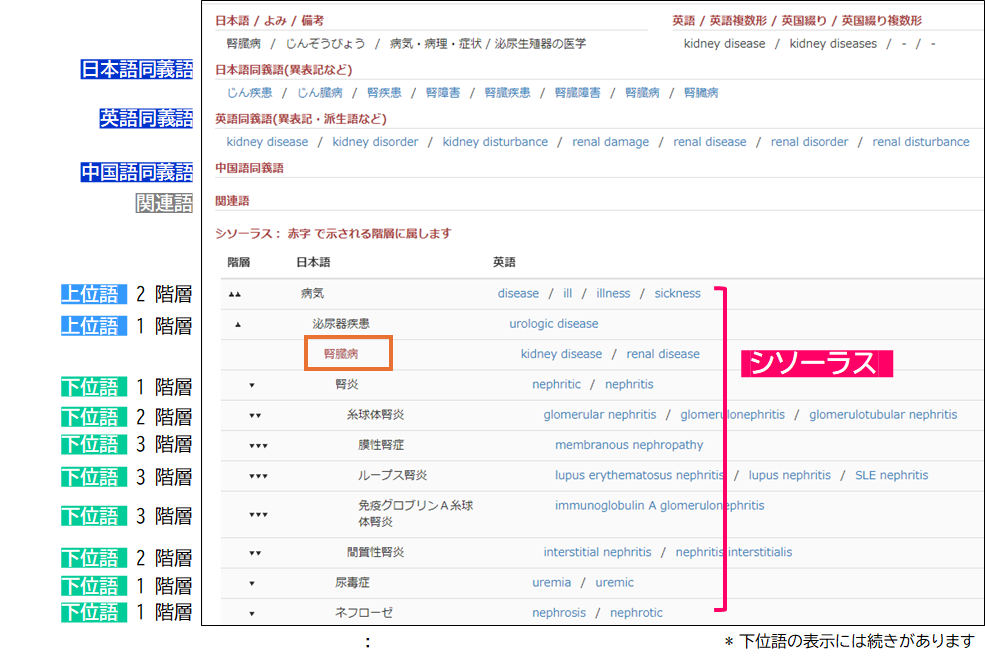Open the nephrotic link
Screen dimensions: 985x659
(636, 613)
